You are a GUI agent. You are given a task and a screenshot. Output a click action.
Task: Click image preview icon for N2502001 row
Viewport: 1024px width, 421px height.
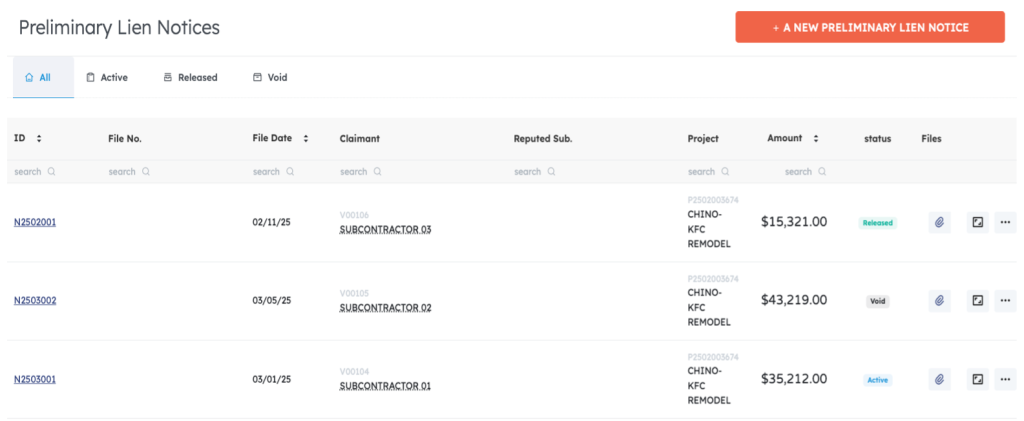coord(977,222)
